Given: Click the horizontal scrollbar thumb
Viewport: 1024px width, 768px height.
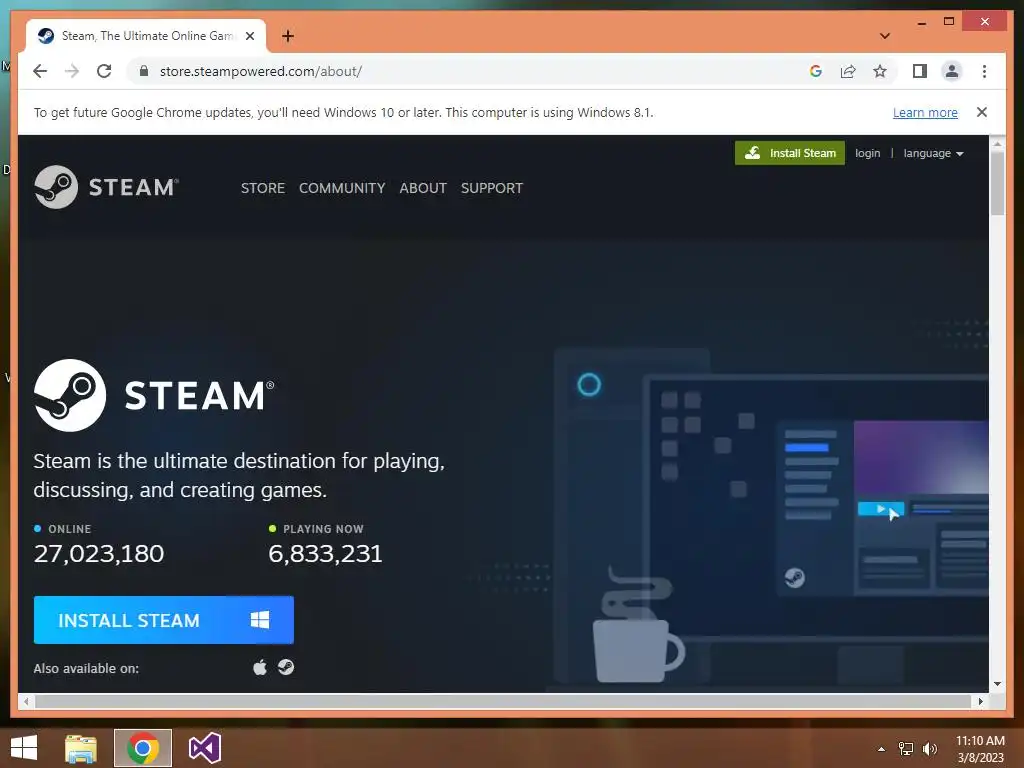Looking at the screenshot, I should (x=503, y=701).
